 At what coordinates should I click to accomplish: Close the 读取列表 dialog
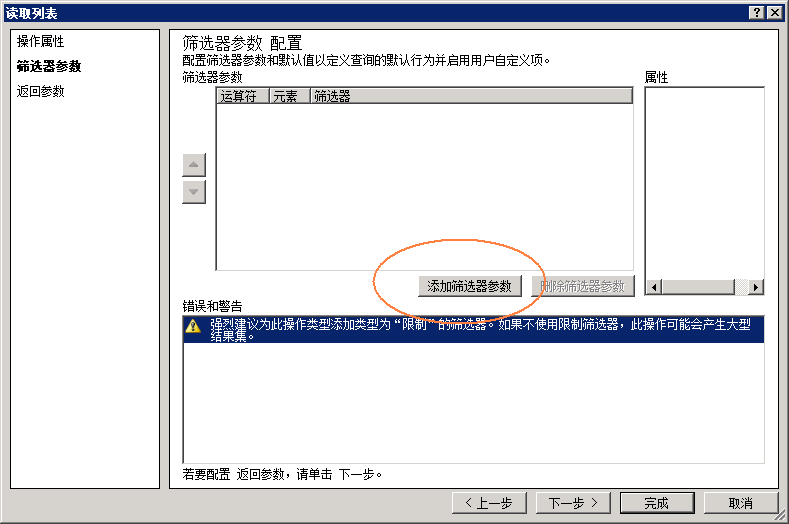coord(775,13)
